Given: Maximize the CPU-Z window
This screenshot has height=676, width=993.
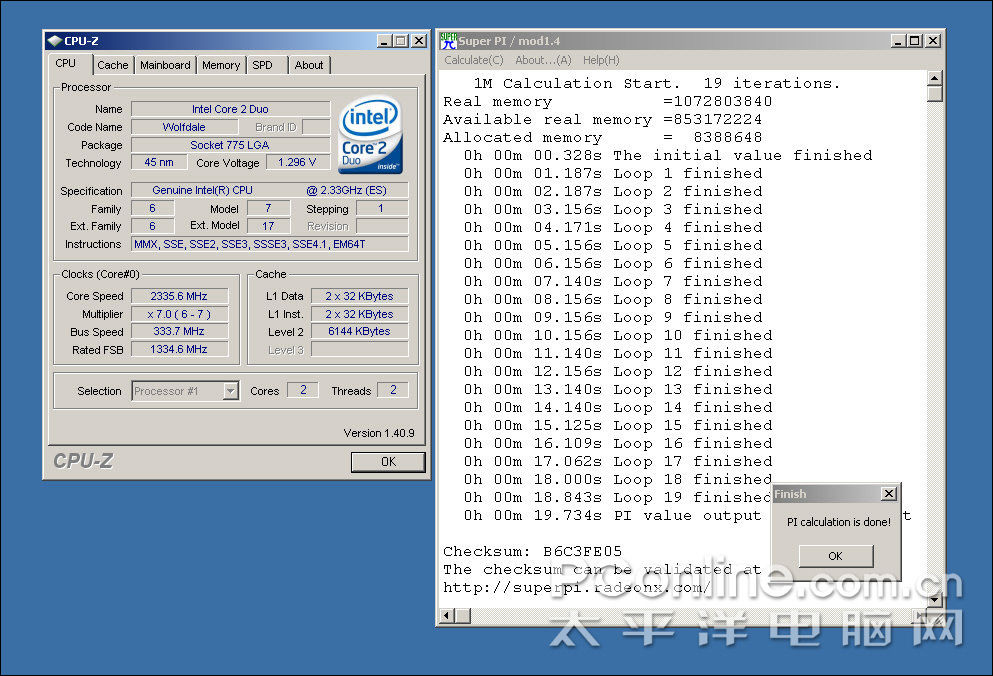Looking at the screenshot, I should [x=401, y=41].
